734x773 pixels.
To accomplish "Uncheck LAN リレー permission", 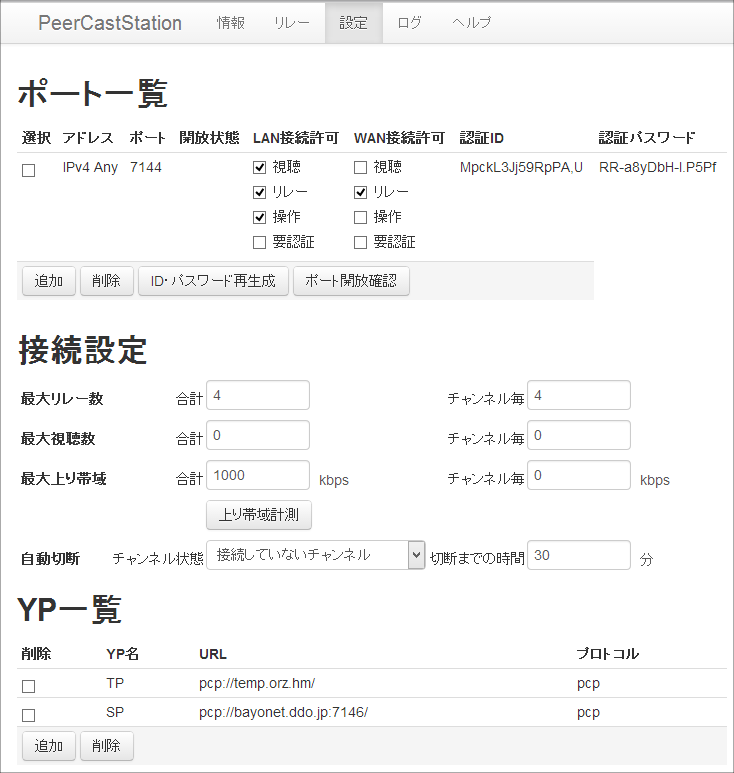I will click(259, 192).
